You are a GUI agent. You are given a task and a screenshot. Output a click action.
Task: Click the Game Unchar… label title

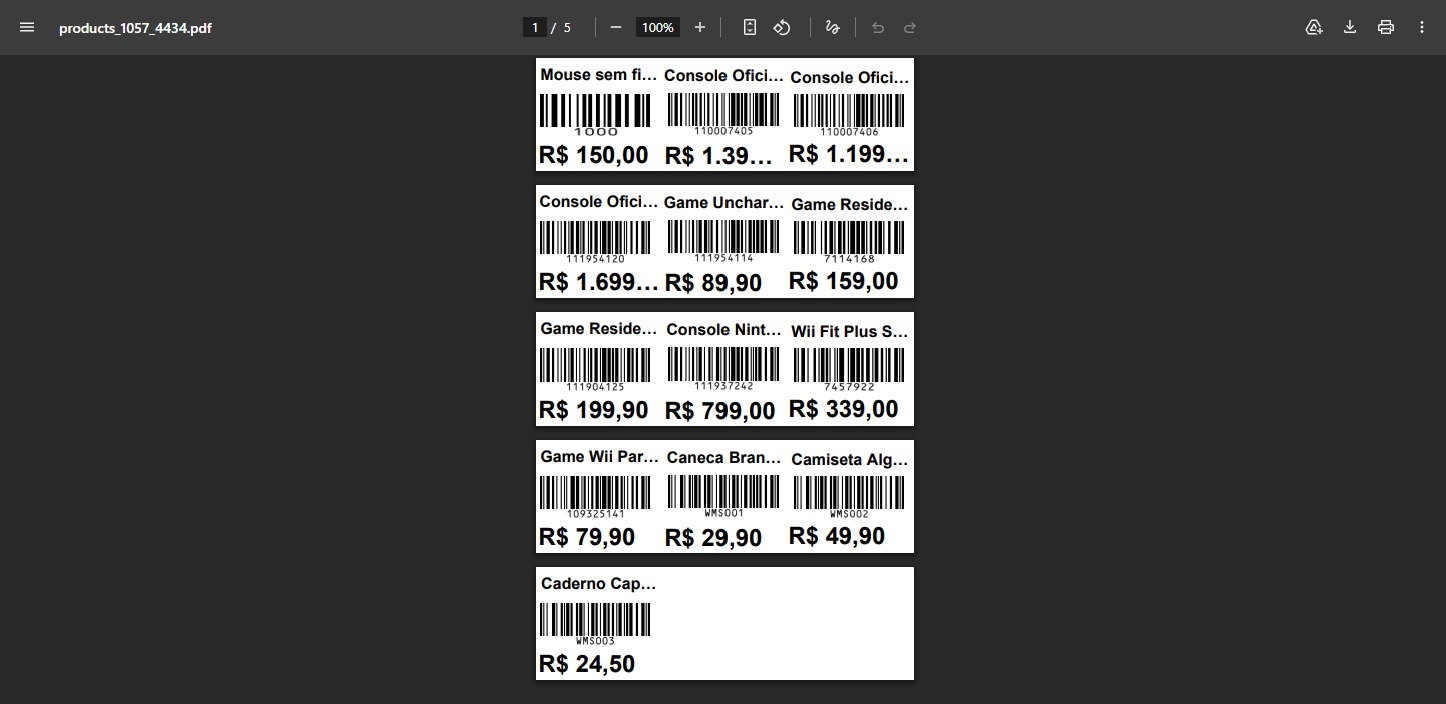click(x=724, y=203)
